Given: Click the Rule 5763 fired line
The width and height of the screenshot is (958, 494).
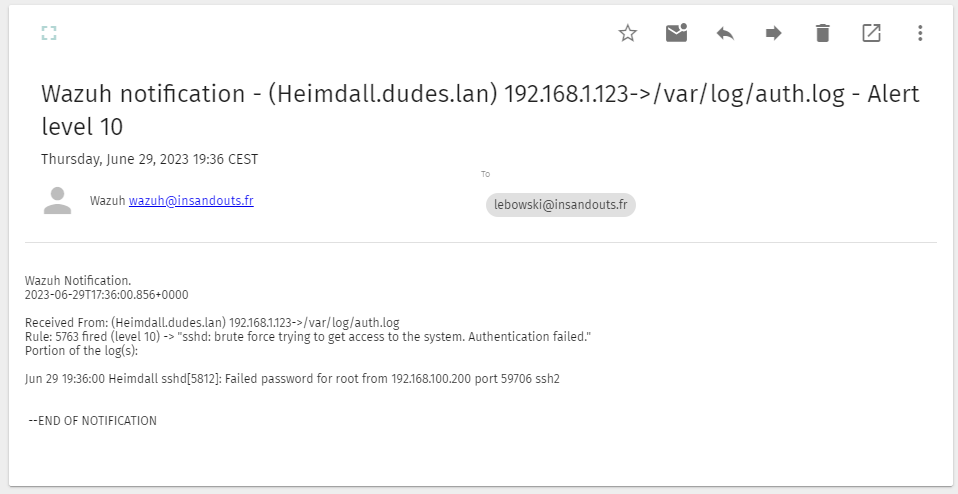Looking at the screenshot, I should (x=308, y=337).
